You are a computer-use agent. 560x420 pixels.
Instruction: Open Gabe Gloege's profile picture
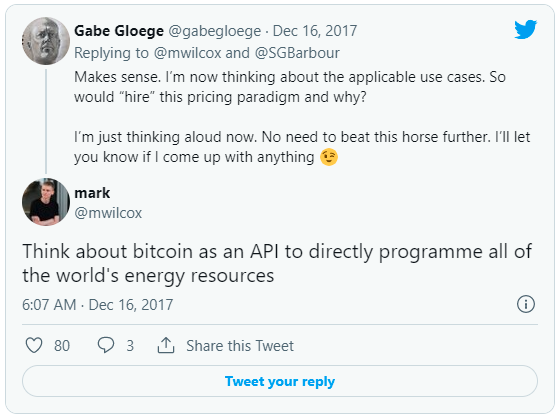pyautogui.click(x=46, y=41)
